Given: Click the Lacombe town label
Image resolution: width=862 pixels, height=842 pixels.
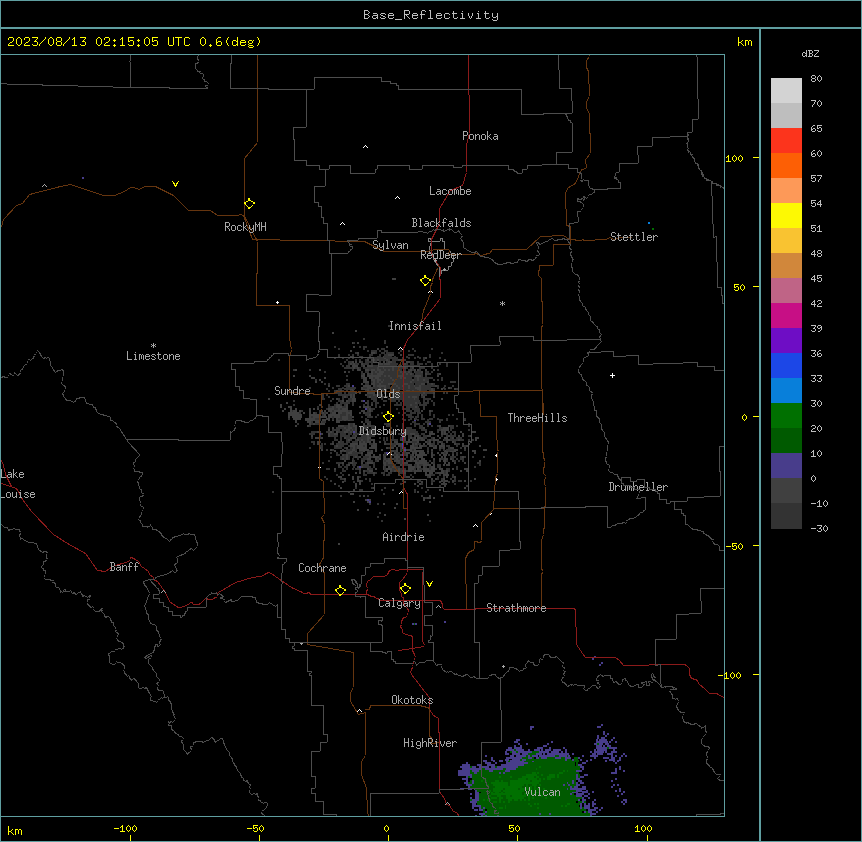Looking at the screenshot, I should click(x=450, y=191).
